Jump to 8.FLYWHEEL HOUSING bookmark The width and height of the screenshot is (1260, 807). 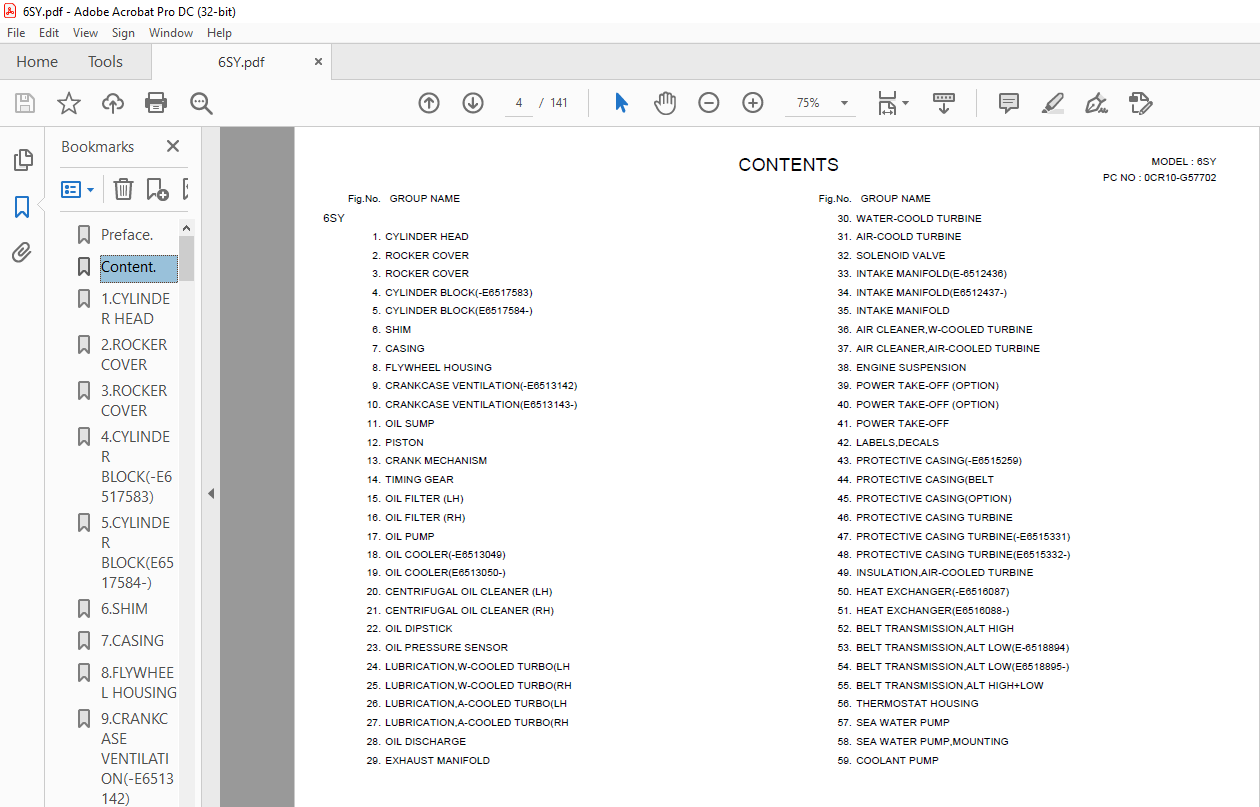[139, 683]
